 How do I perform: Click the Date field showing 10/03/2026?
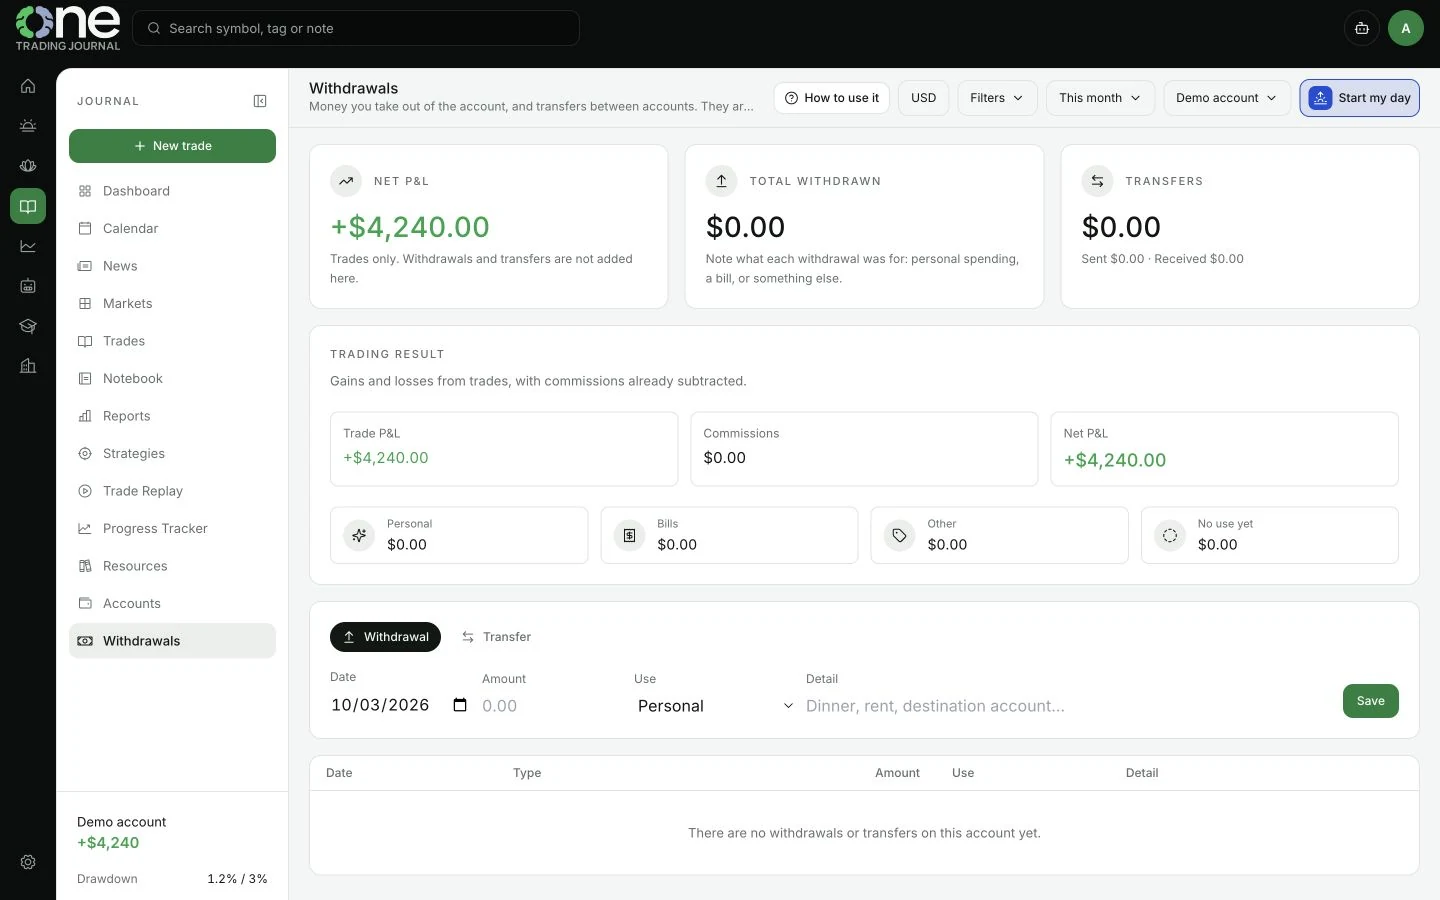pos(400,705)
